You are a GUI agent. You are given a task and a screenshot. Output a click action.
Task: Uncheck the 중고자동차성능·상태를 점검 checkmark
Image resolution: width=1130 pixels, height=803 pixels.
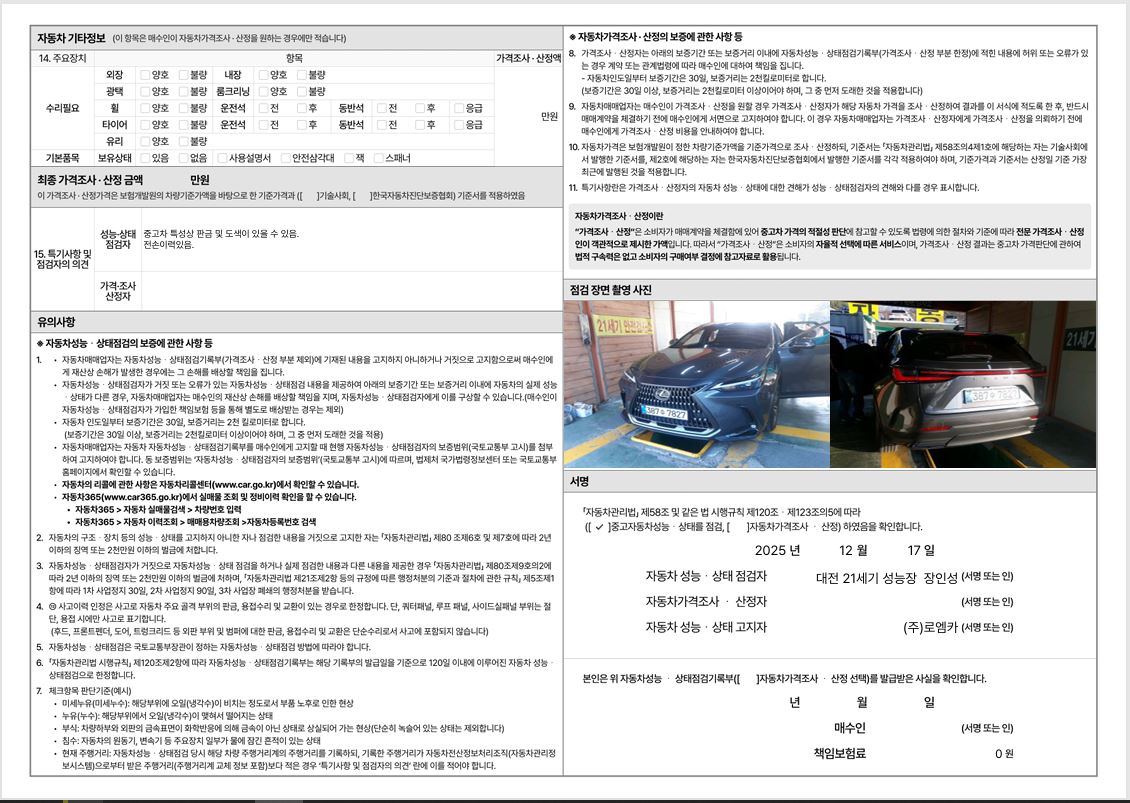coord(598,527)
